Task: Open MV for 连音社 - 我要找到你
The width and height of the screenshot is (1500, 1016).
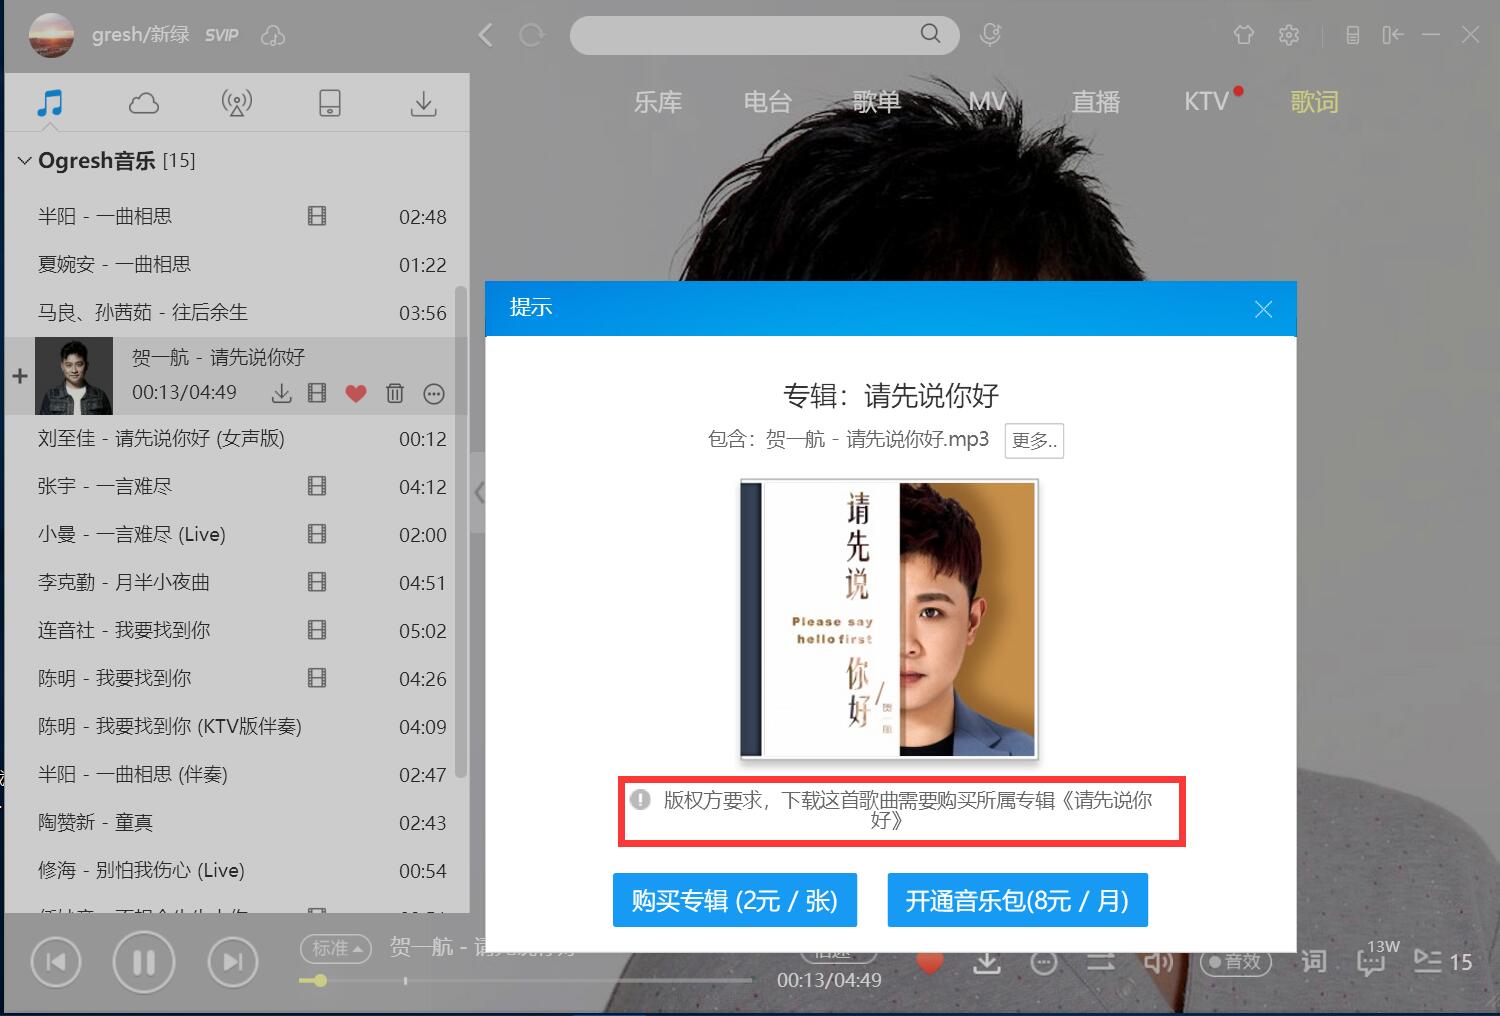Action: pyautogui.click(x=317, y=630)
